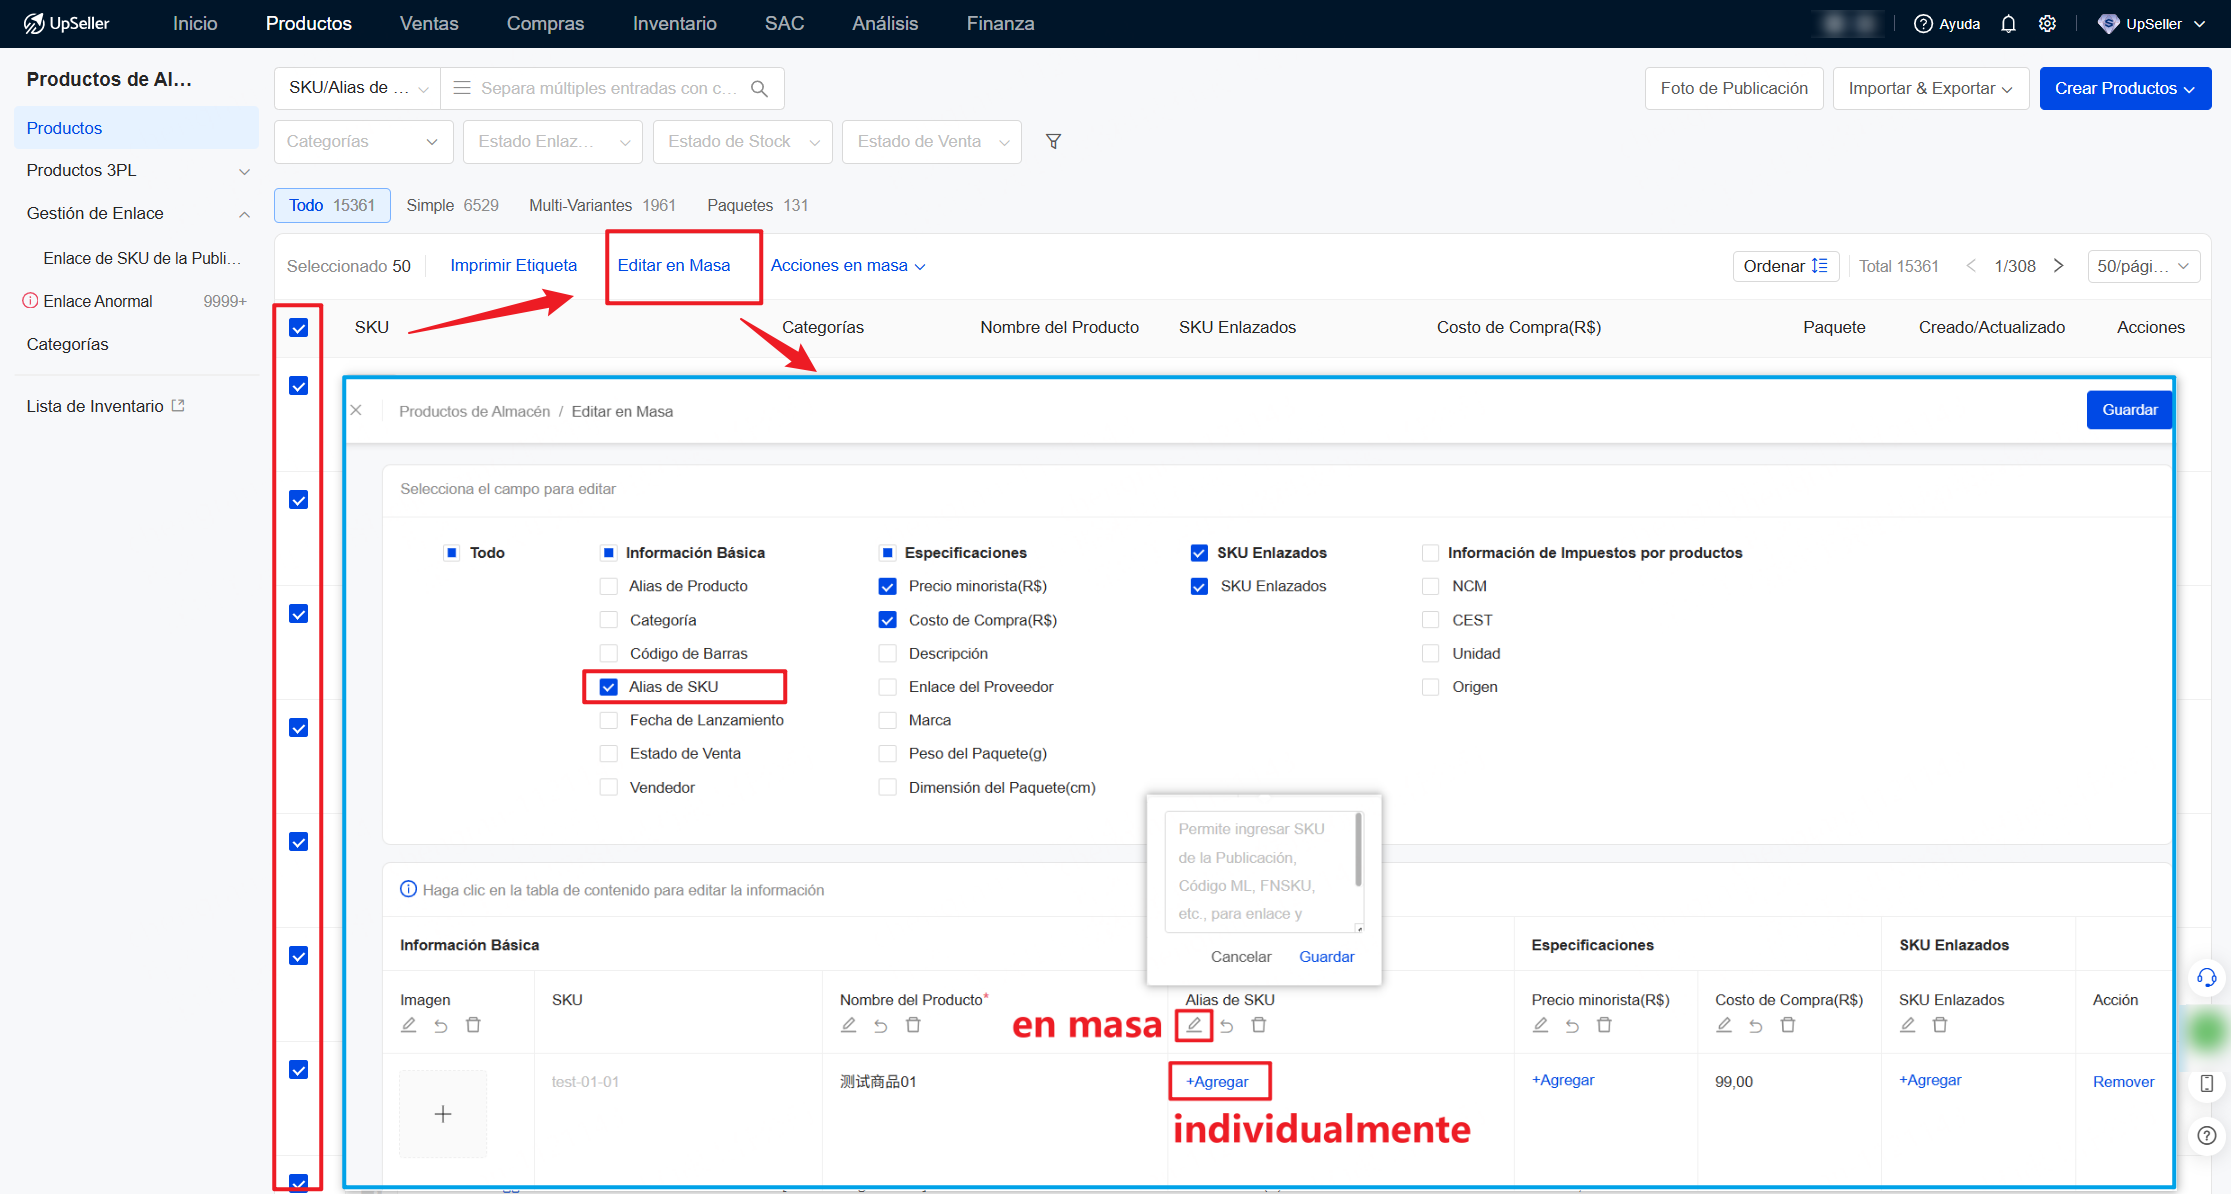Collapse the Gestión de Enlace sidebar section

244,213
